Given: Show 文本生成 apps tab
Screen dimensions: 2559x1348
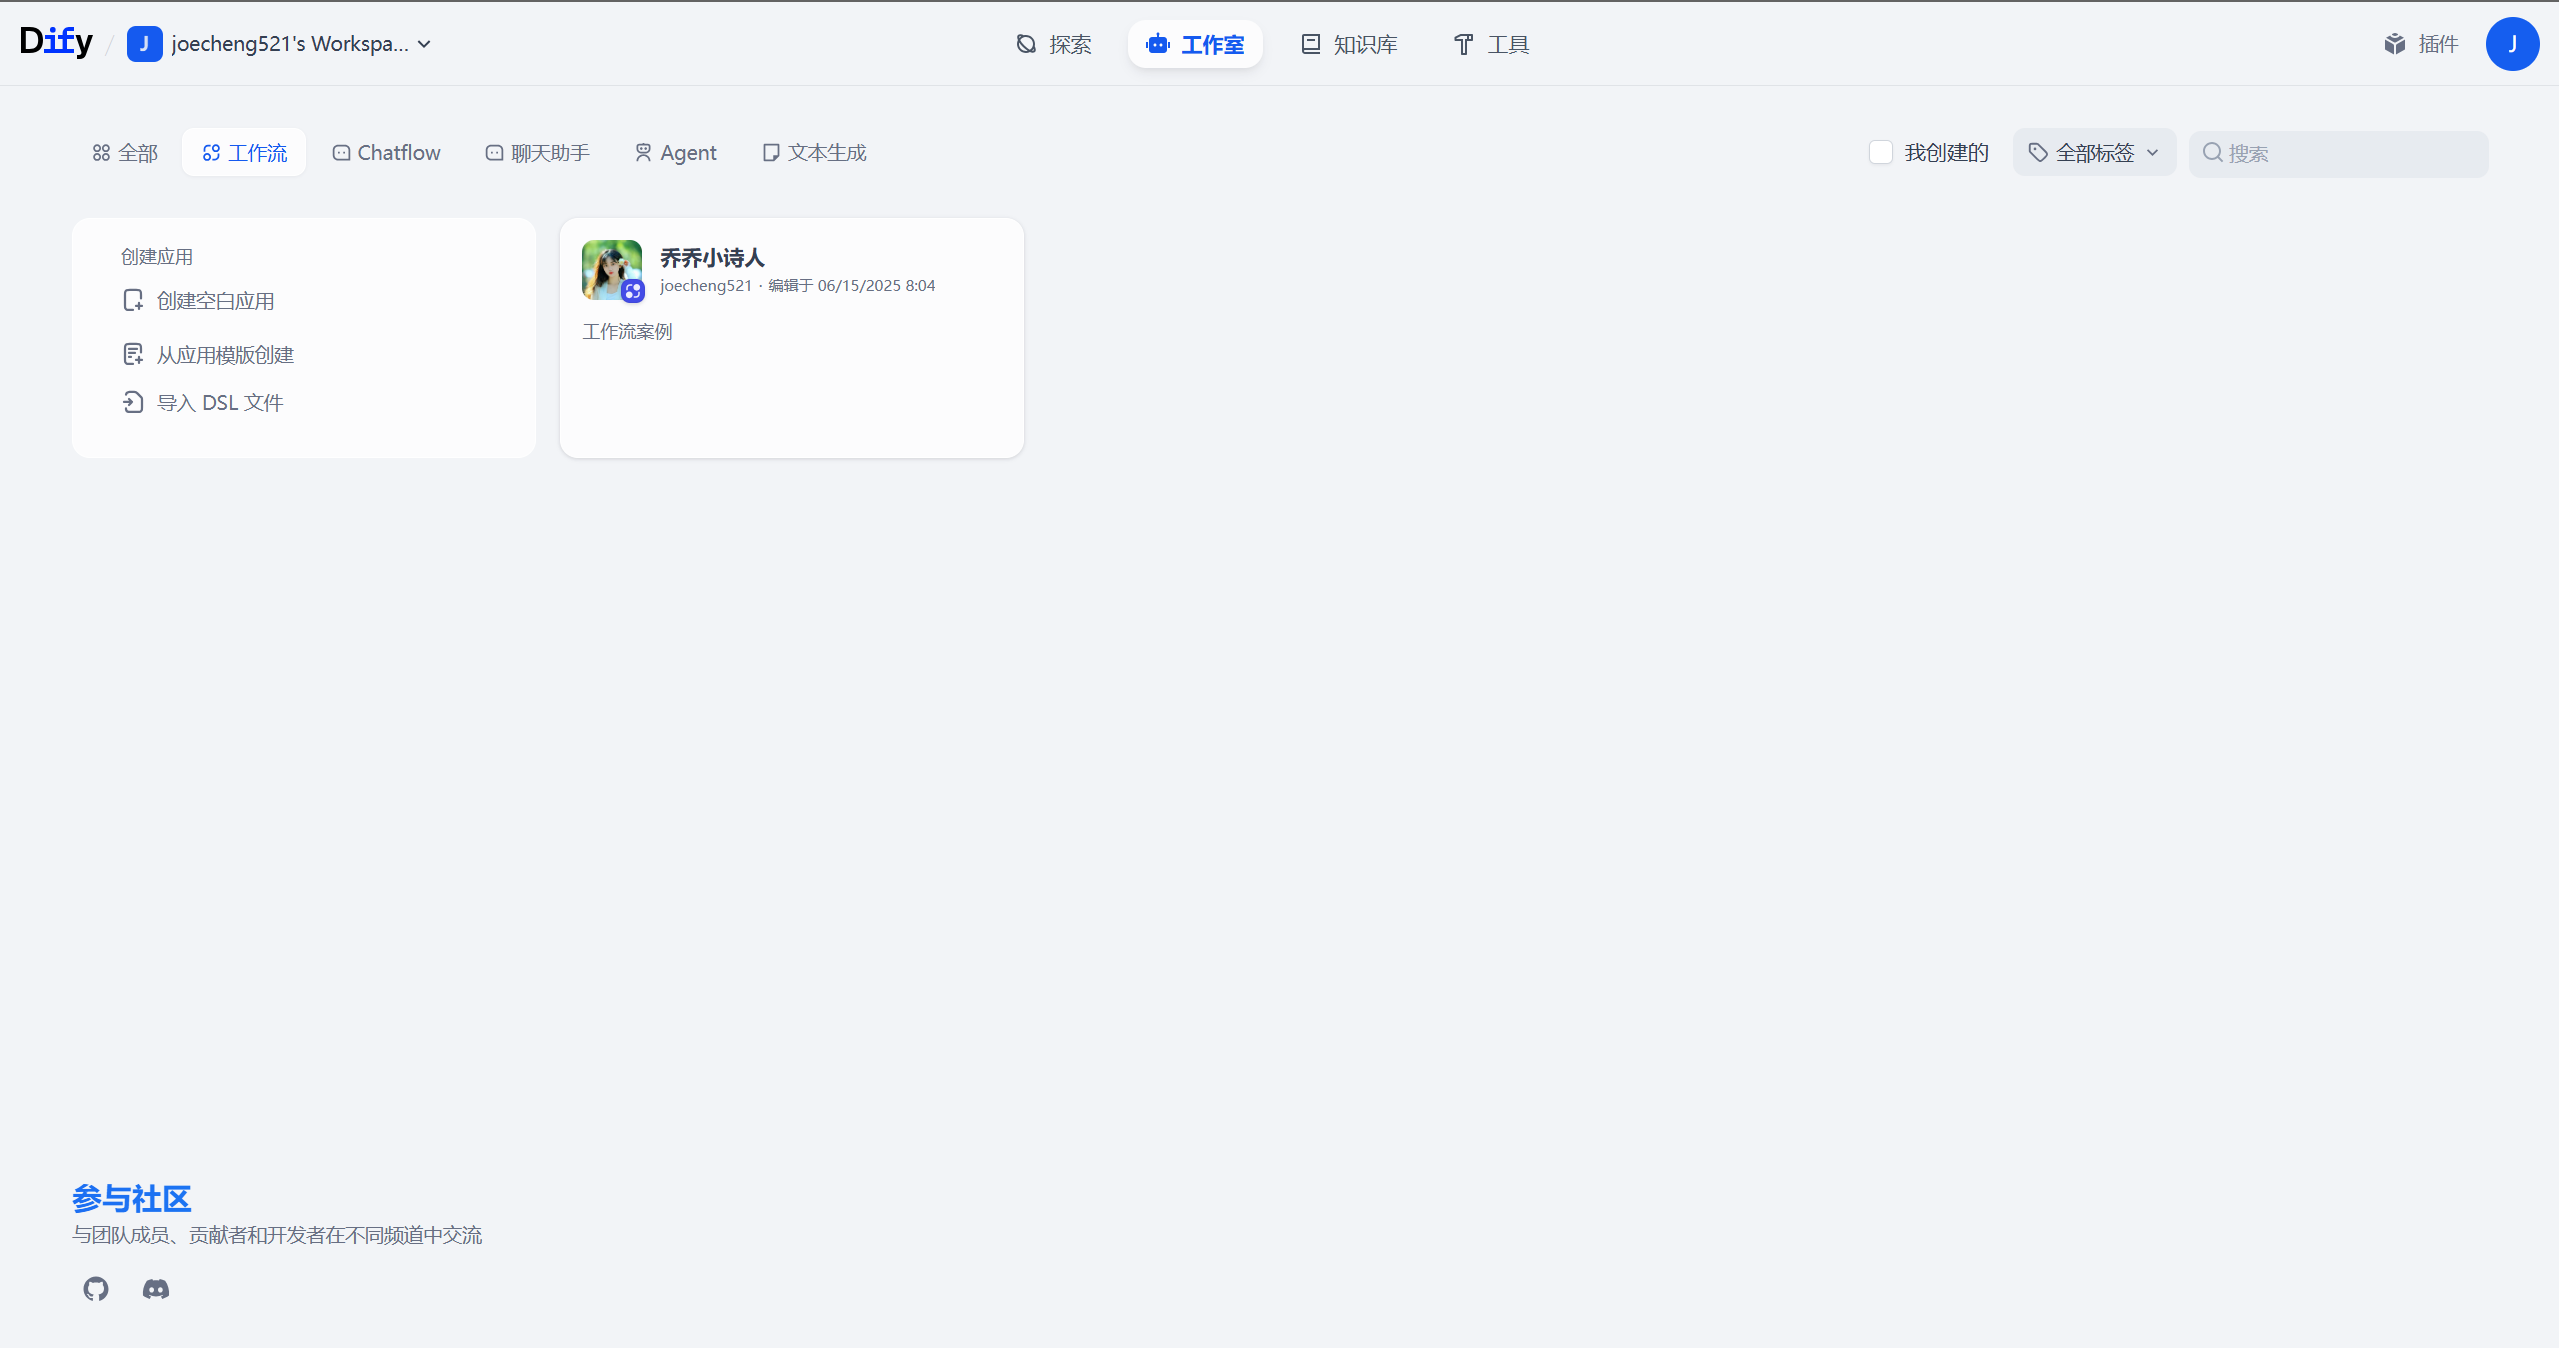Looking at the screenshot, I should click(x=814, y=152).
